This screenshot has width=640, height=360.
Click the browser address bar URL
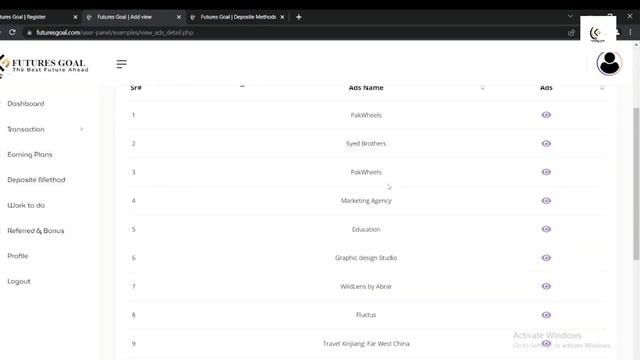coord(115,33)
